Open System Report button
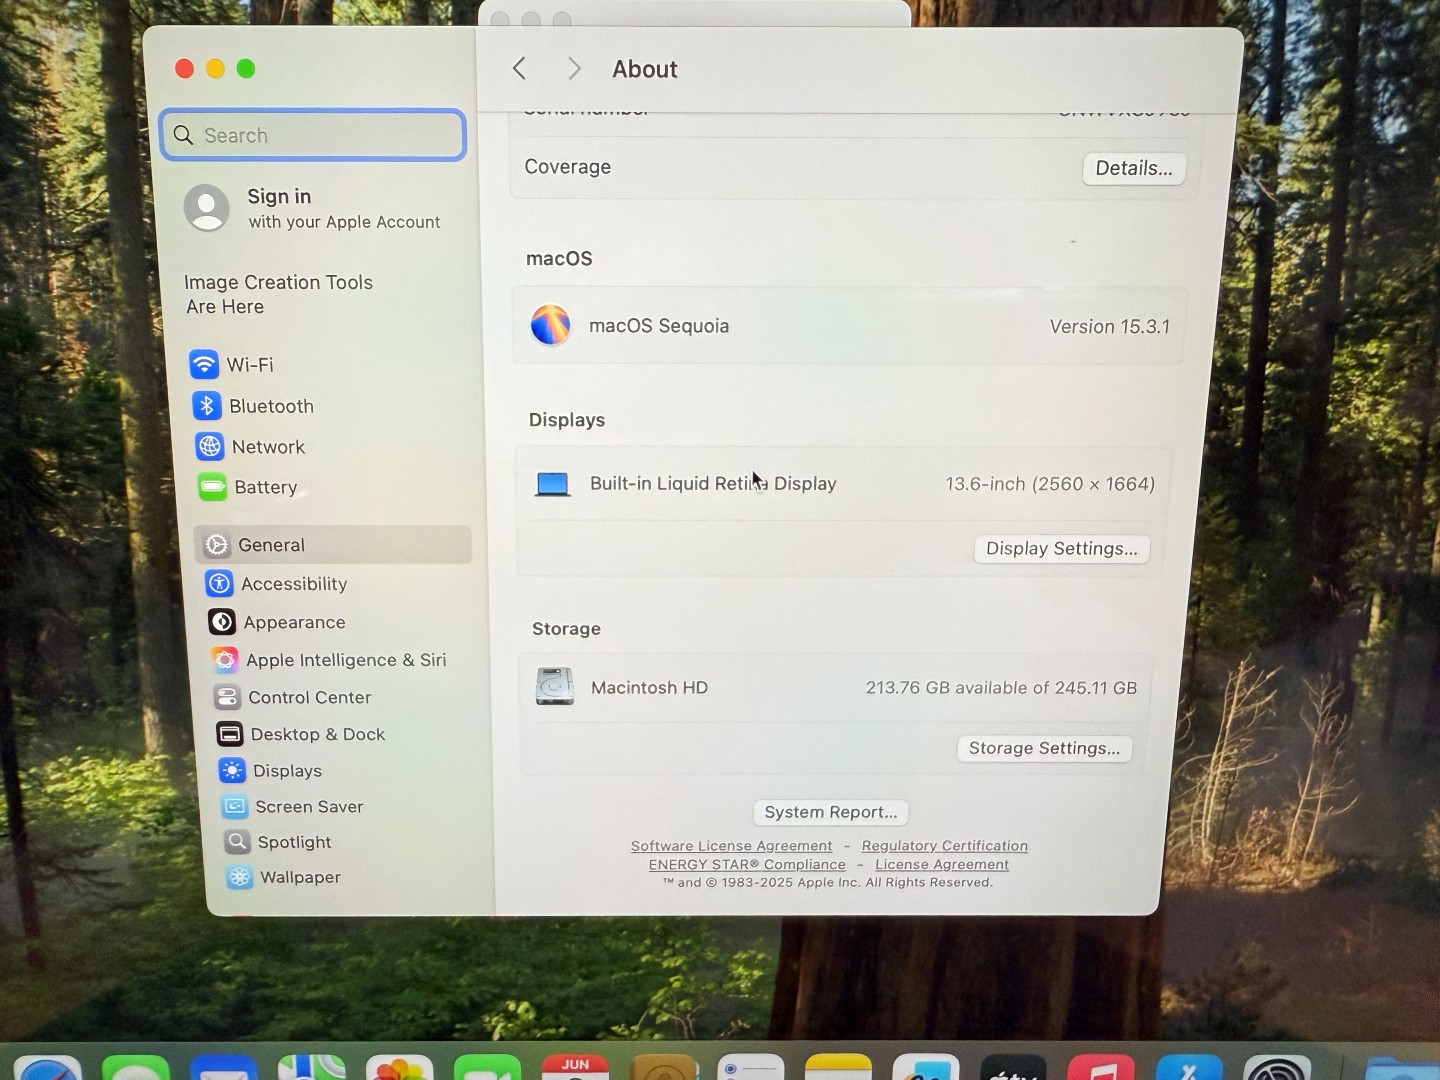This screenshot has height=1080, width=1440. 830,812
